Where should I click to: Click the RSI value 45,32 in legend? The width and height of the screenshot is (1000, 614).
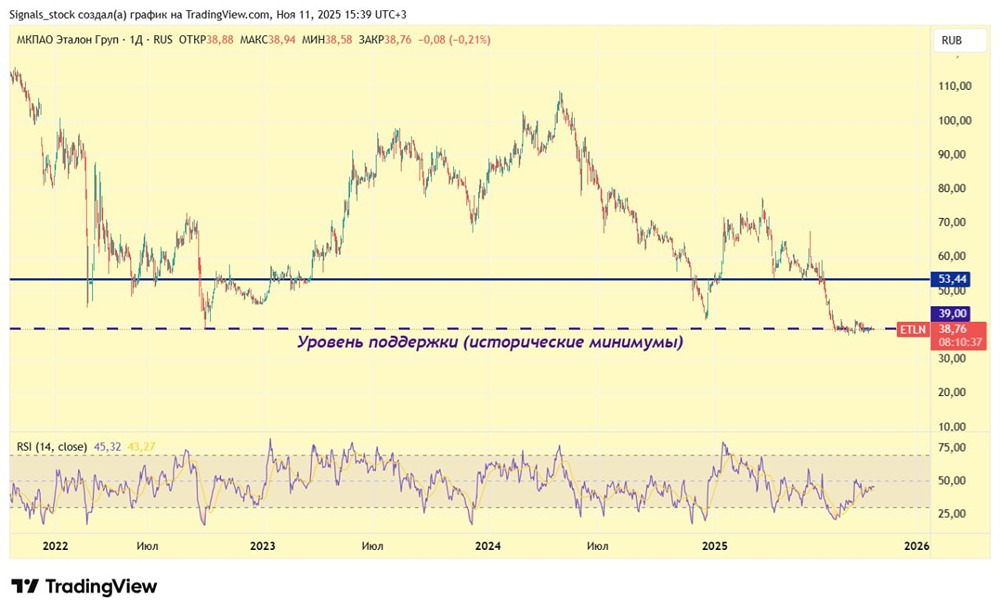(x=107, y=446)
